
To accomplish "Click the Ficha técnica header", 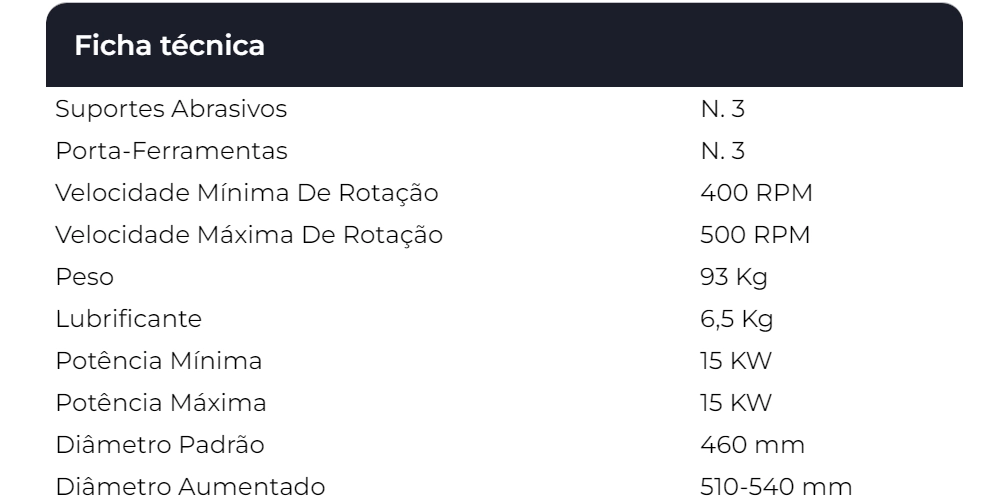I will 170,47.
